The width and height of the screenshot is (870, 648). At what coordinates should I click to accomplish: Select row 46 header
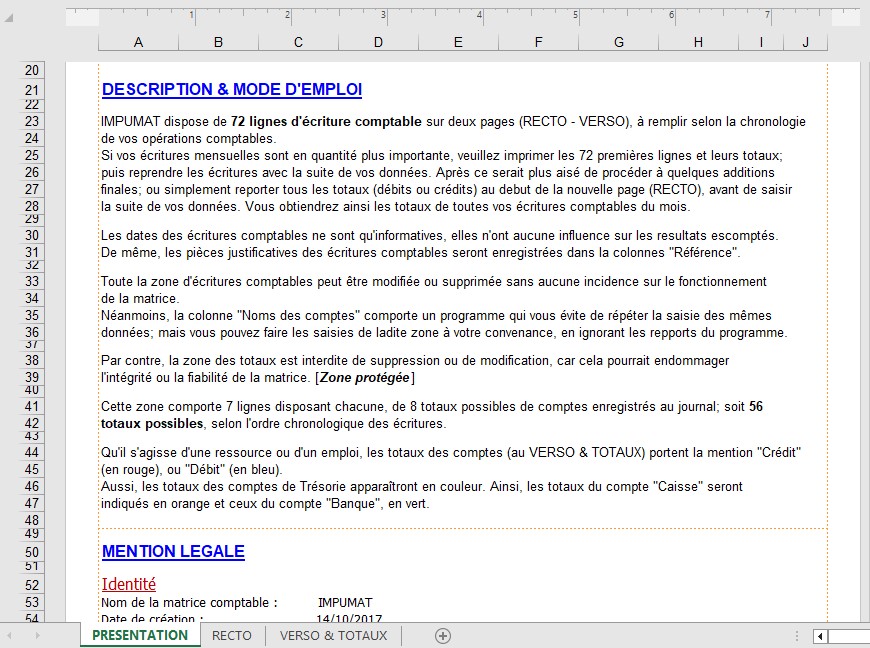tap(32, 487)
